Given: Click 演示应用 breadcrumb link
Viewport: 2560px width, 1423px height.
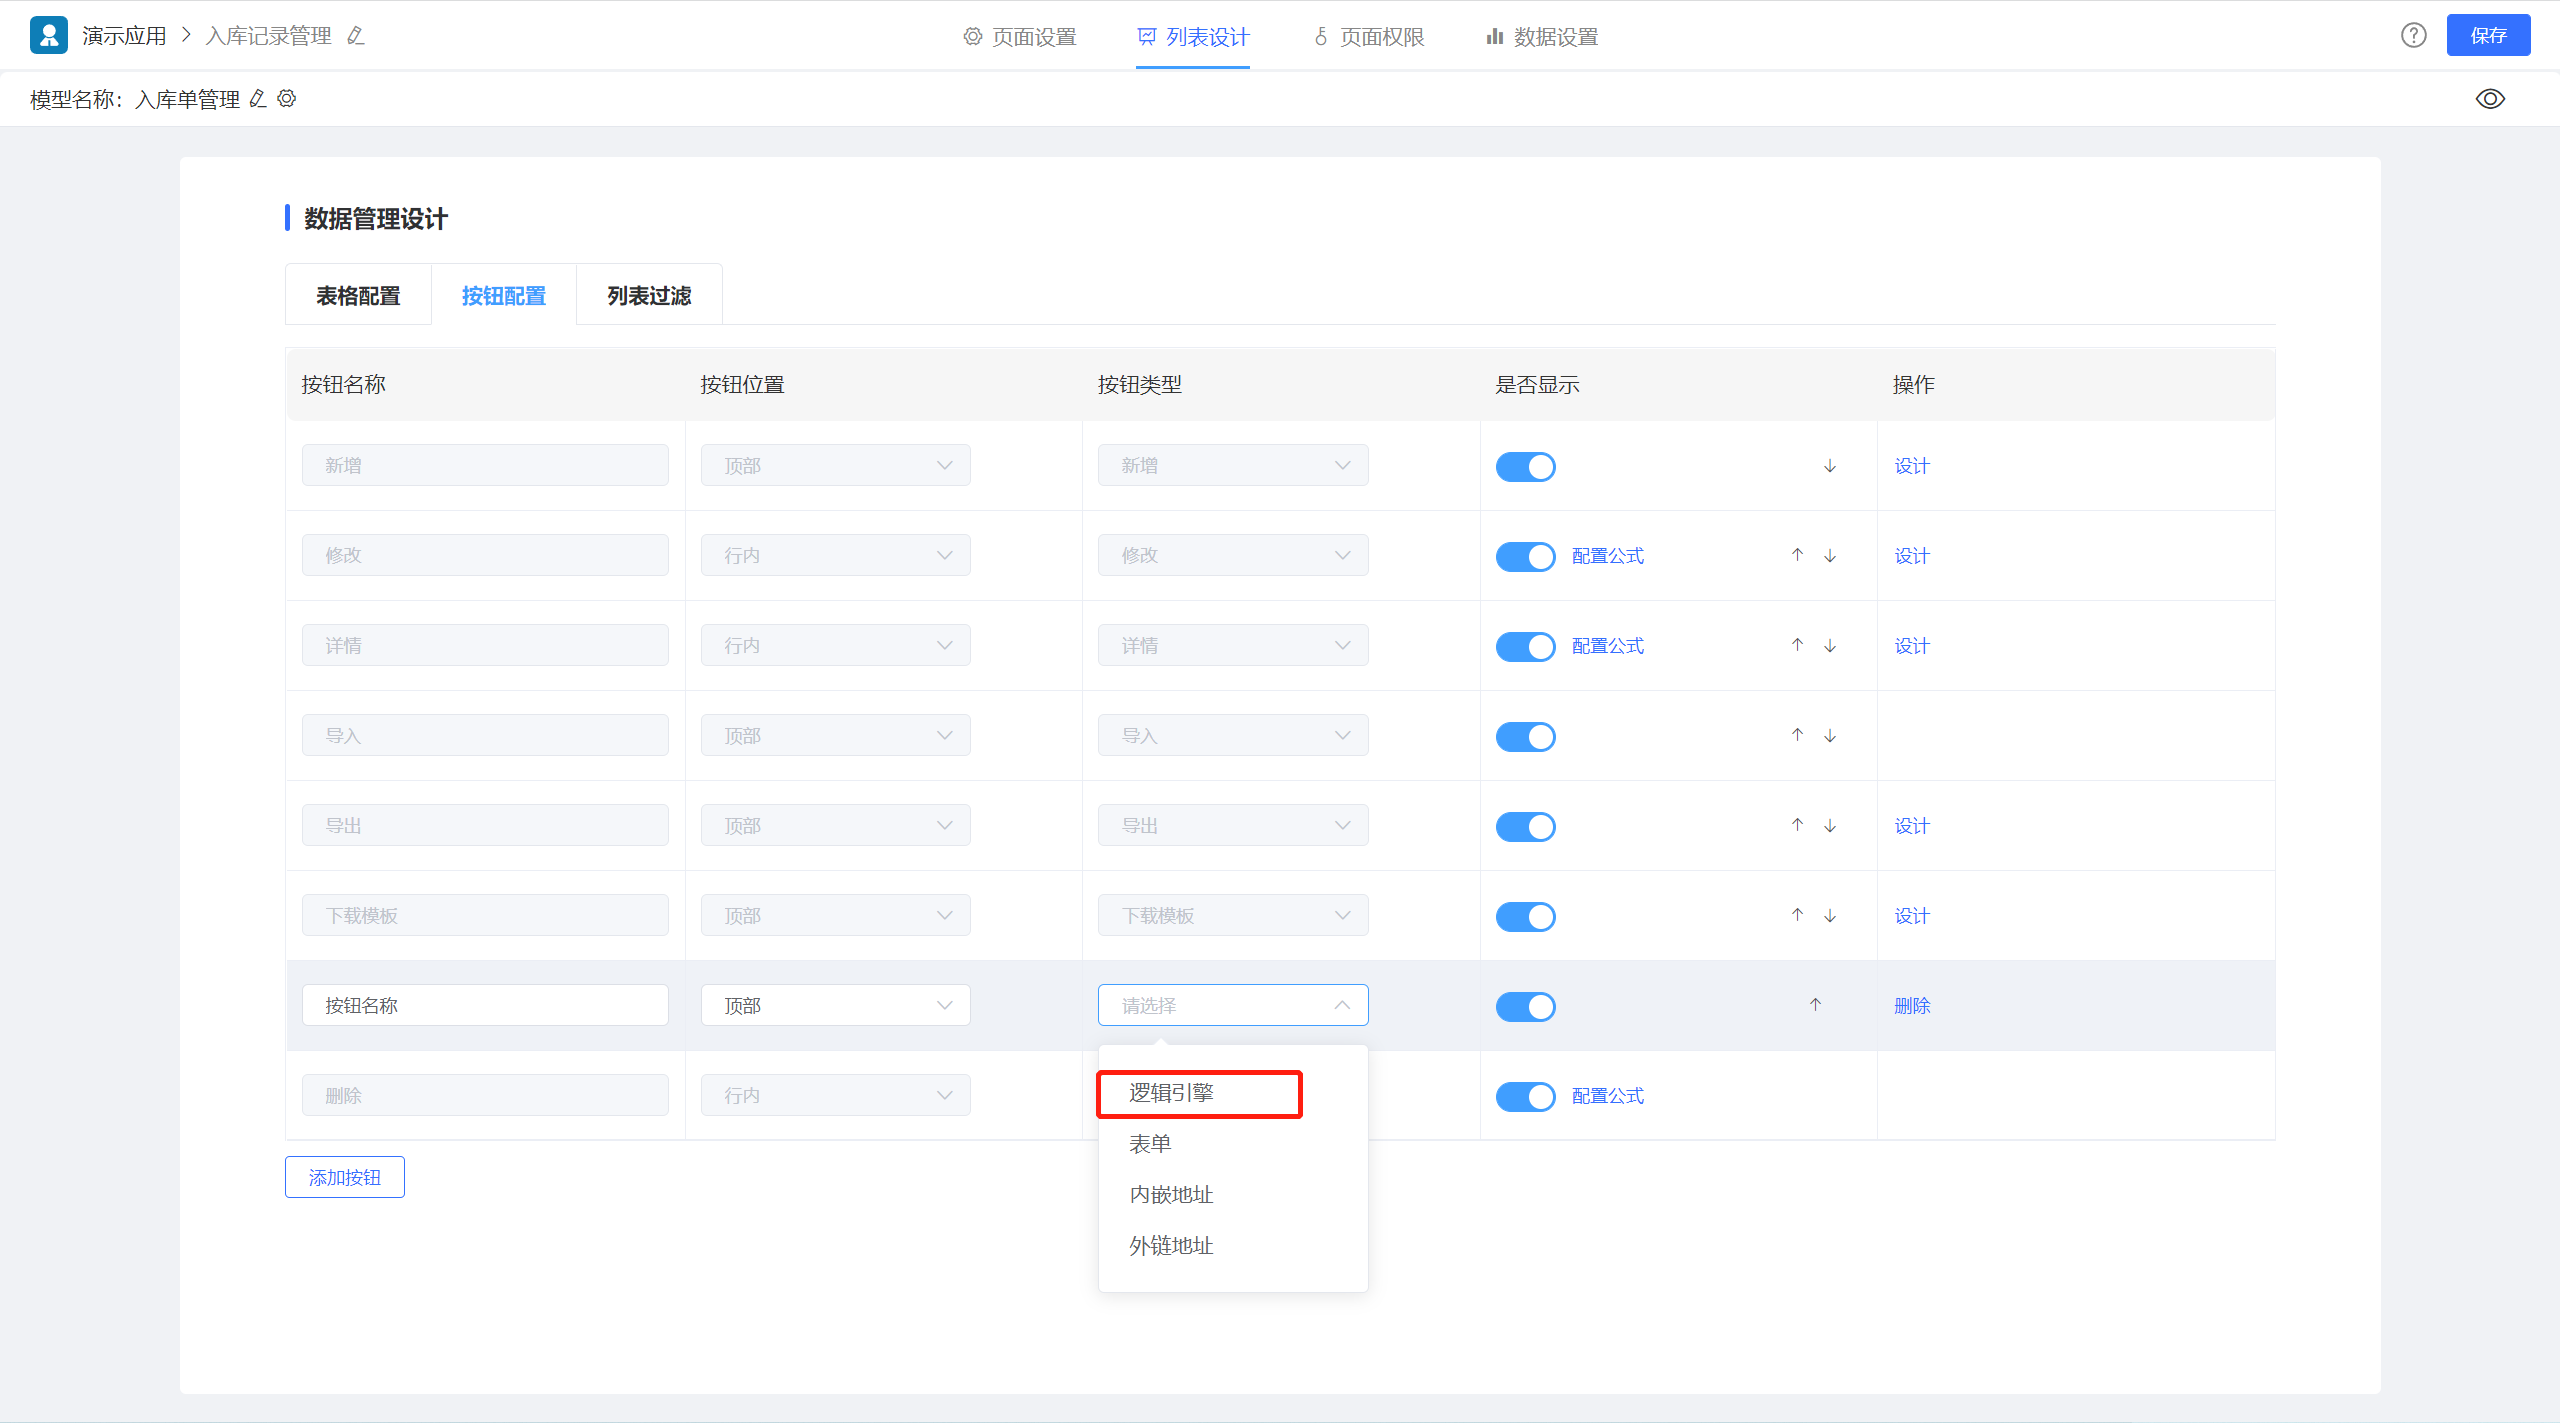Looking at the screenshot, I should pos(124,36).
